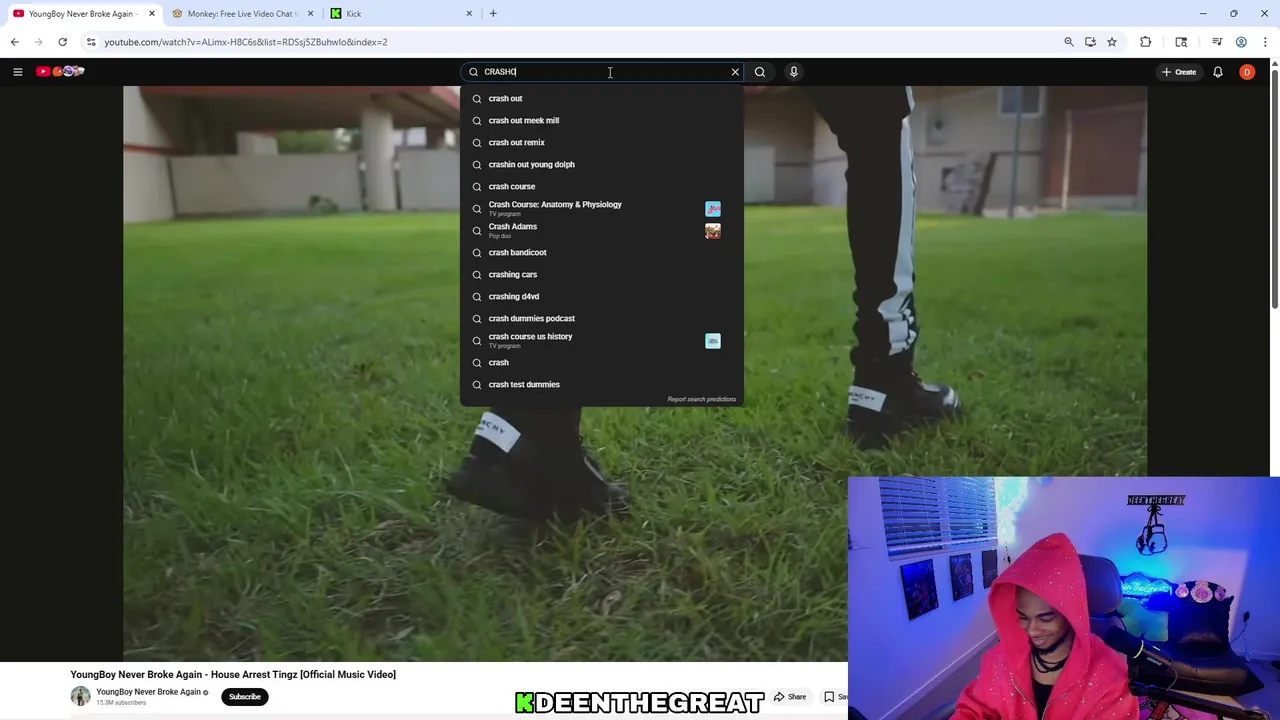Select the 'crash out remix' suggestion
Image resolution: width=1280 pixels, height=720 pixels.
[601, 142]
